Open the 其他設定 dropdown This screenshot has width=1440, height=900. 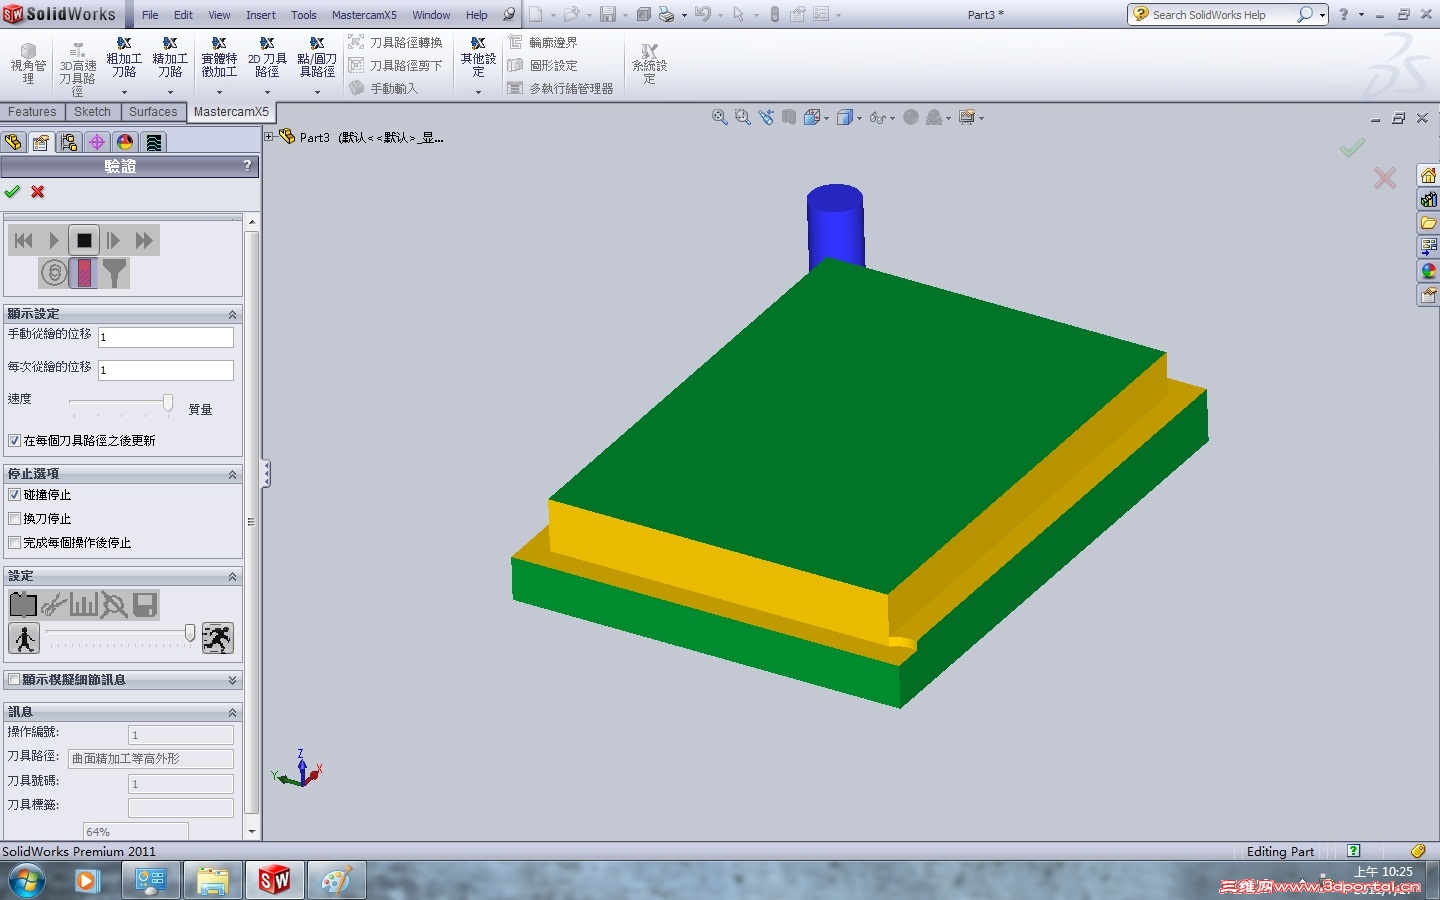[478, 92]
